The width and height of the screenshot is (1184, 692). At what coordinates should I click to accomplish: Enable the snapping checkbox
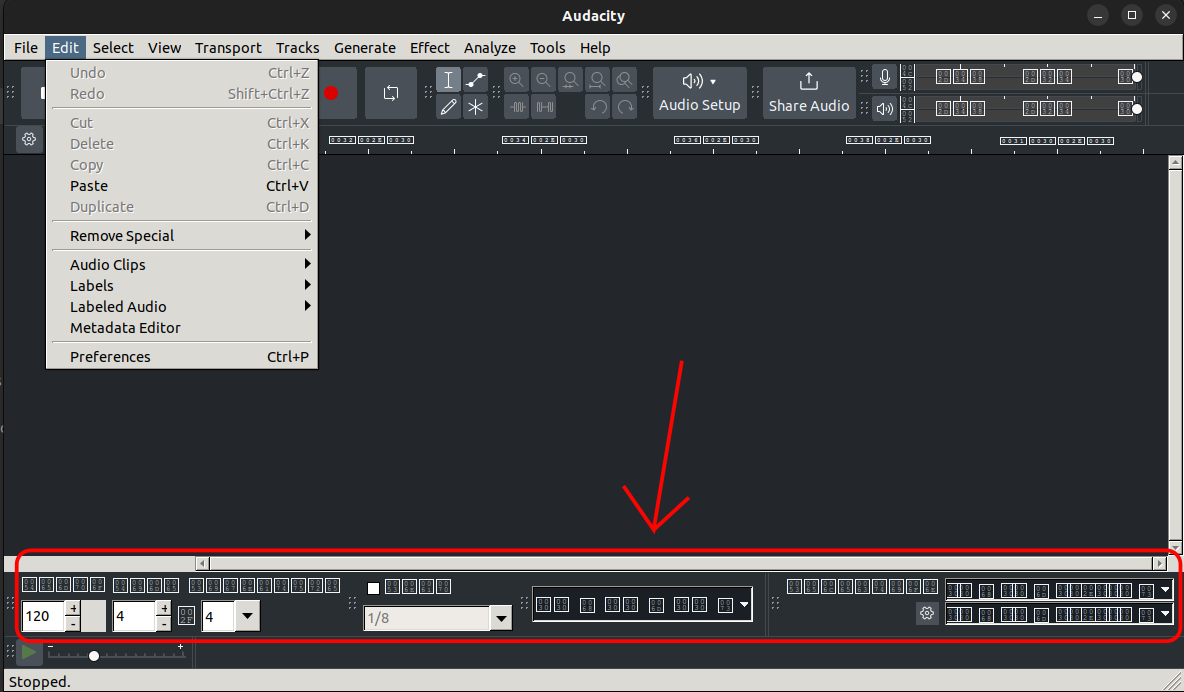[x=373, y=588]
